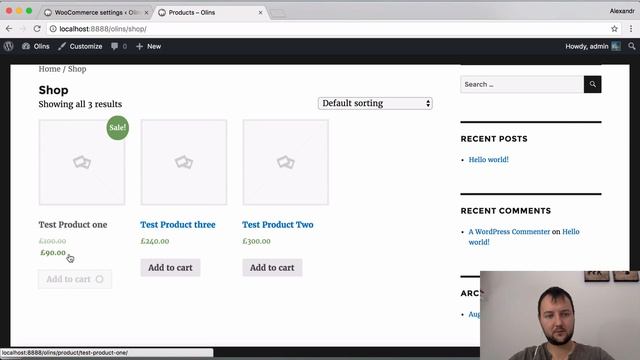Image resolution: width=640 pixels, height=360 pixels.
Task: Open A WordPress Commenter link
Action: click(509, 231)
